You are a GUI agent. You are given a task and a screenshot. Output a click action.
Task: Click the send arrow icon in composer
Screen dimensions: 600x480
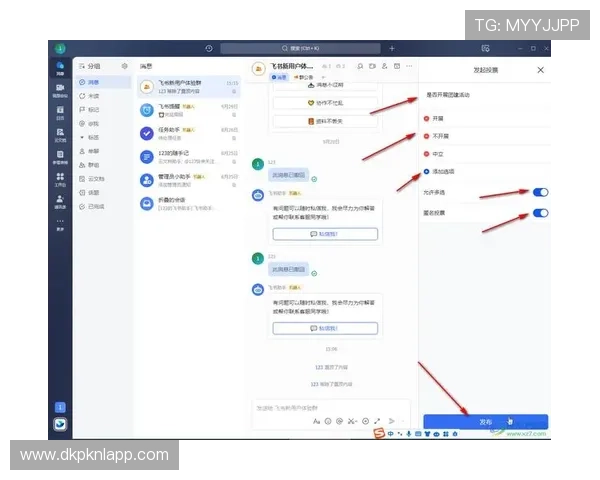tap(391, 421)
